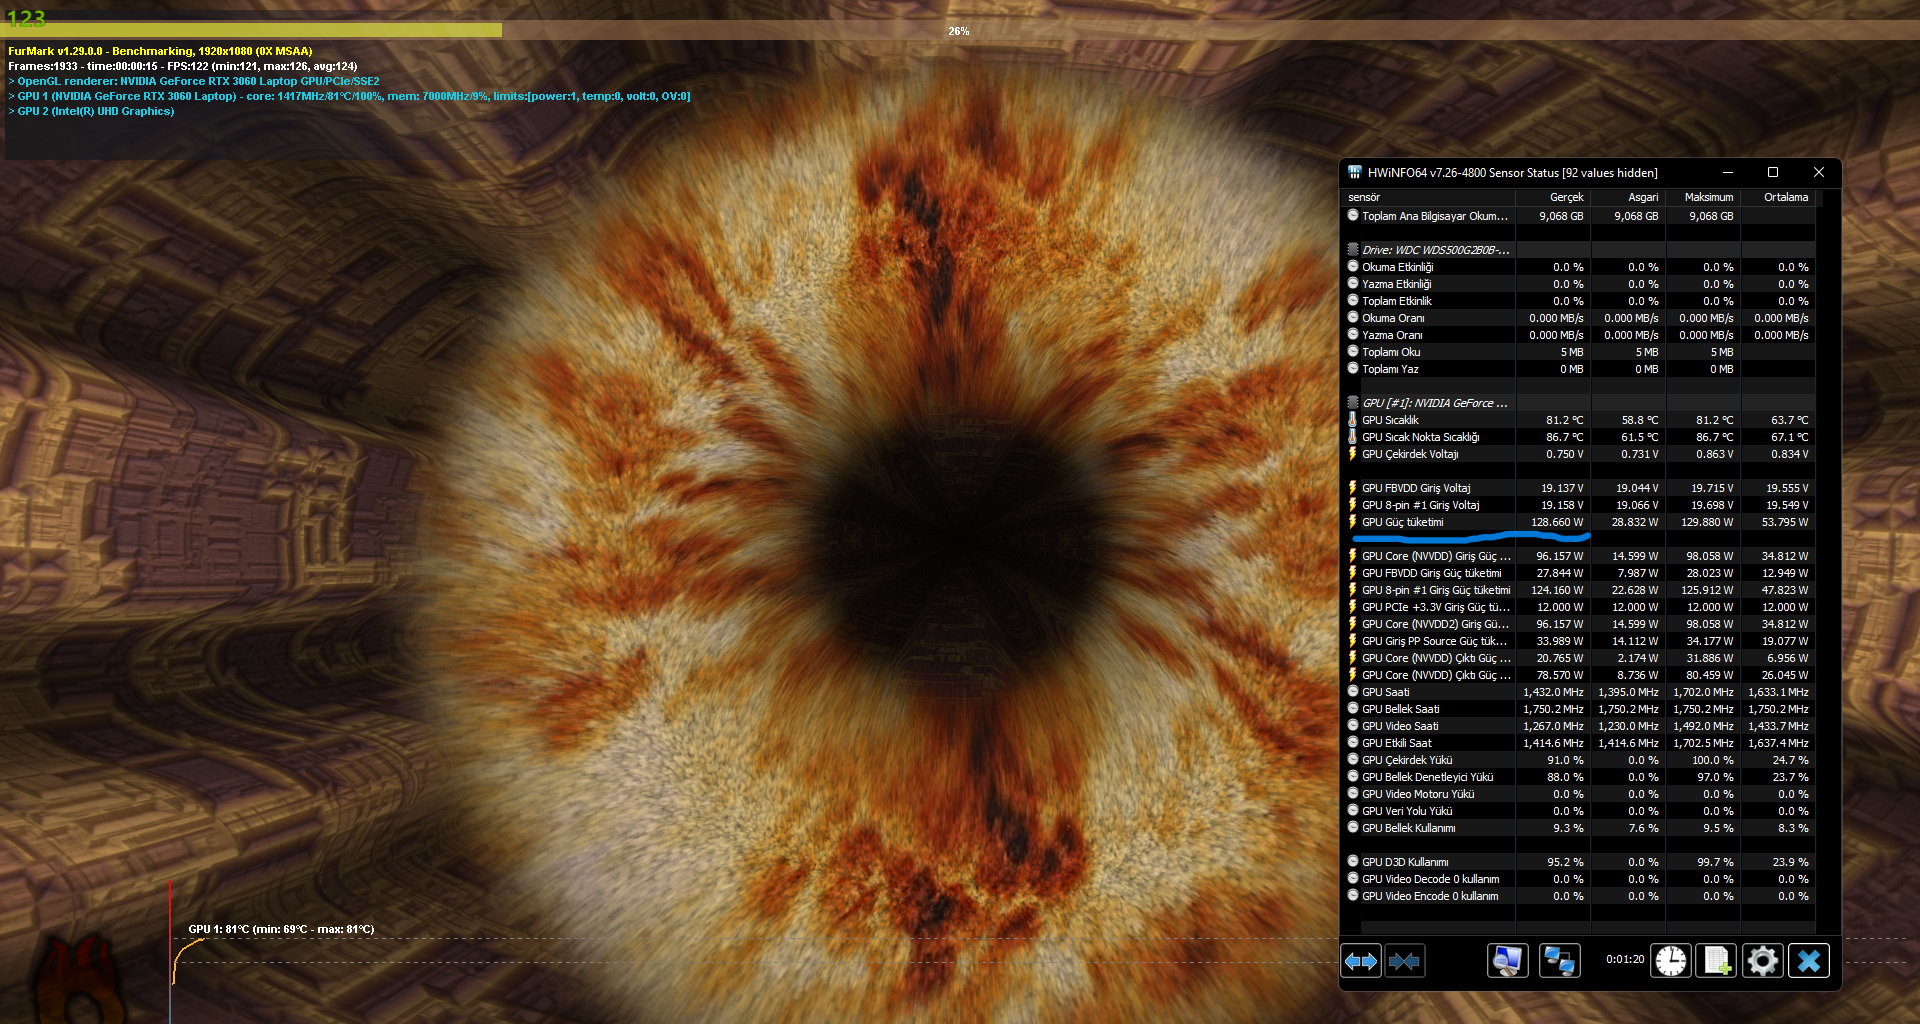Open sensor settings with the gear icon
Viewport: 1920px width, 1024px height.
pyautogui.click(x=1763, y=961)
